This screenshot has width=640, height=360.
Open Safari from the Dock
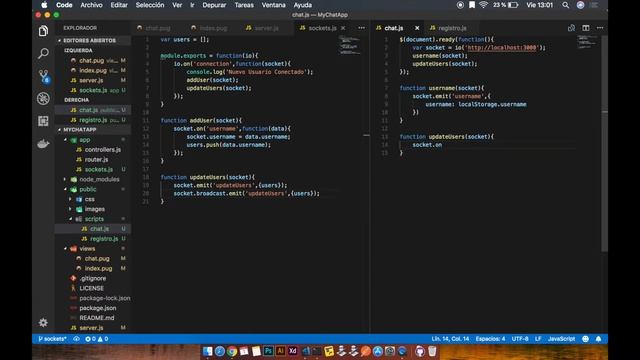[x=220, y=351]
